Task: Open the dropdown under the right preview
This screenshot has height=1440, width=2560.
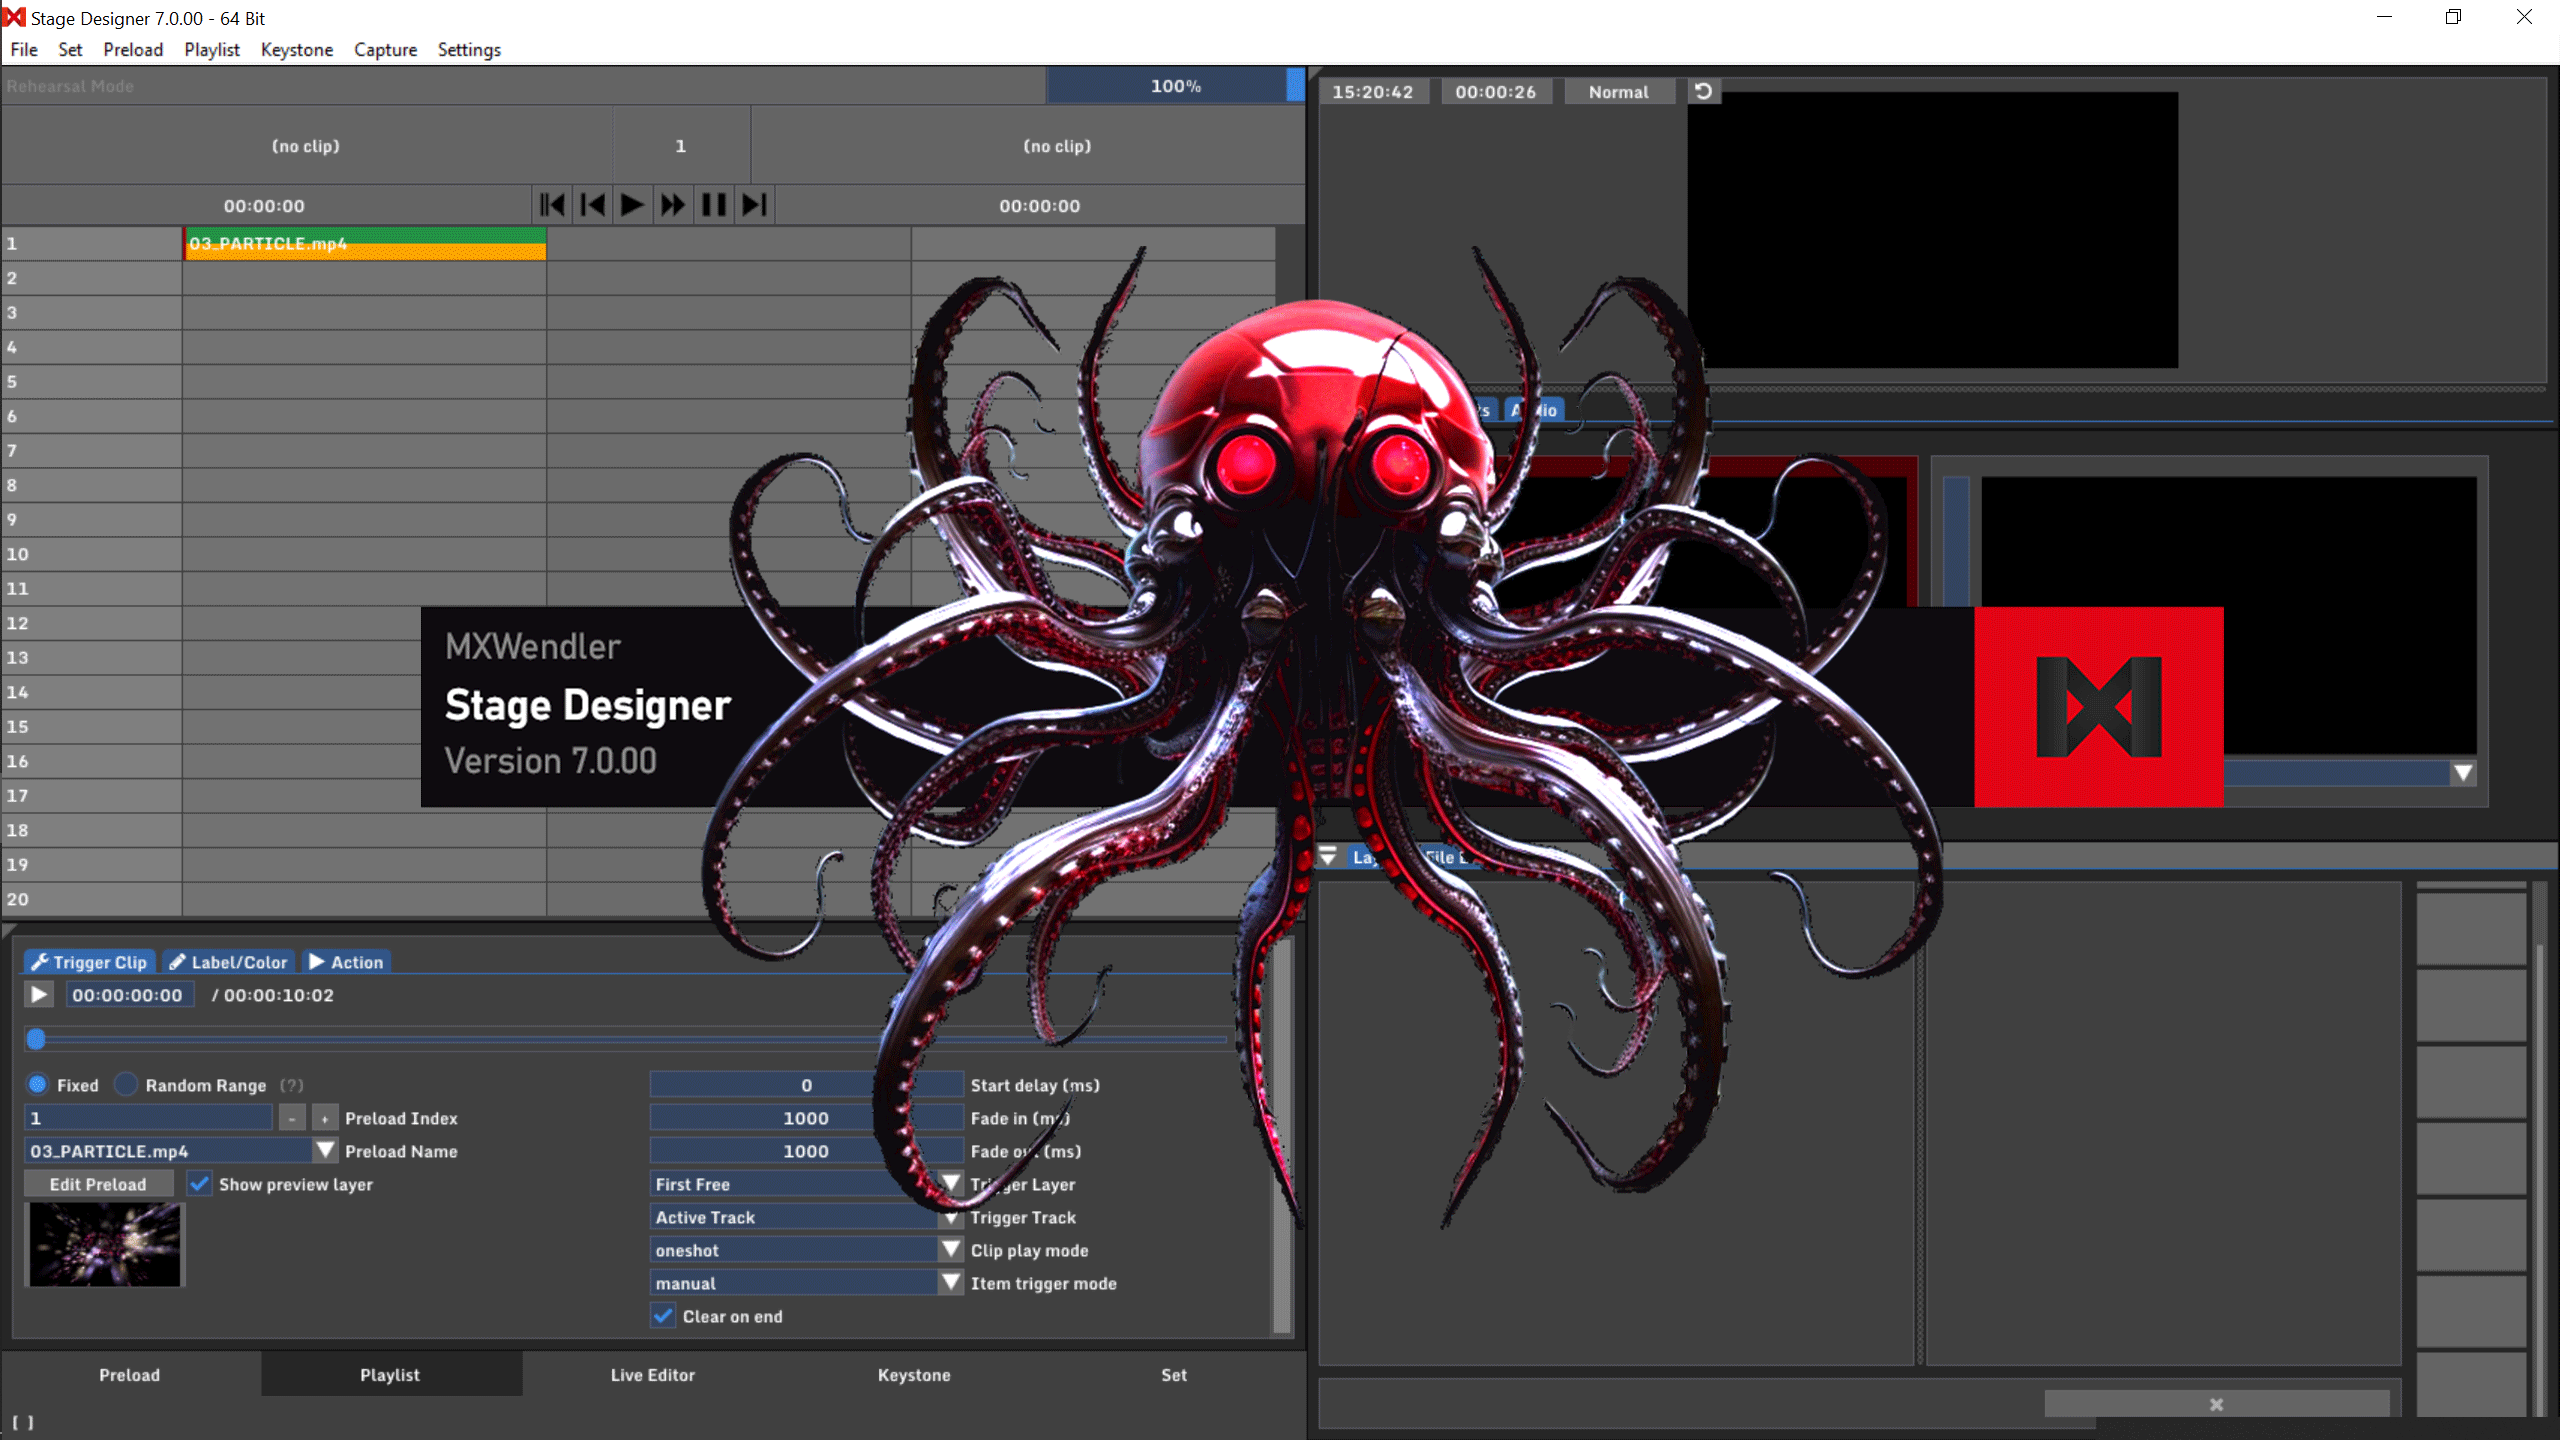Action: [x=2463, y=773]
